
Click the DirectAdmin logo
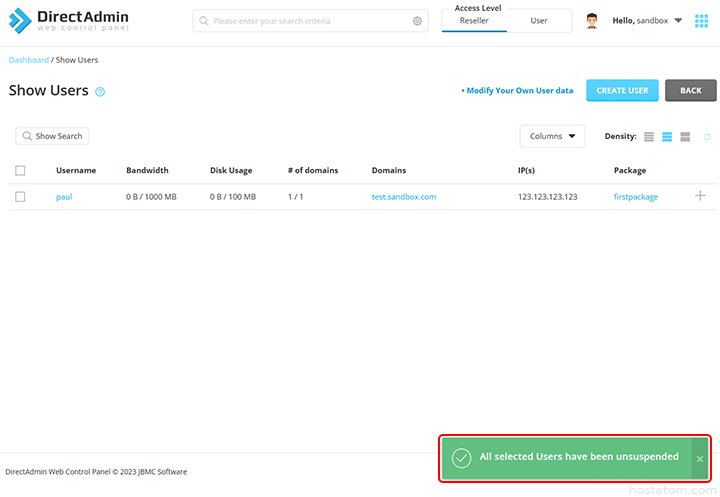pos(70,20)
